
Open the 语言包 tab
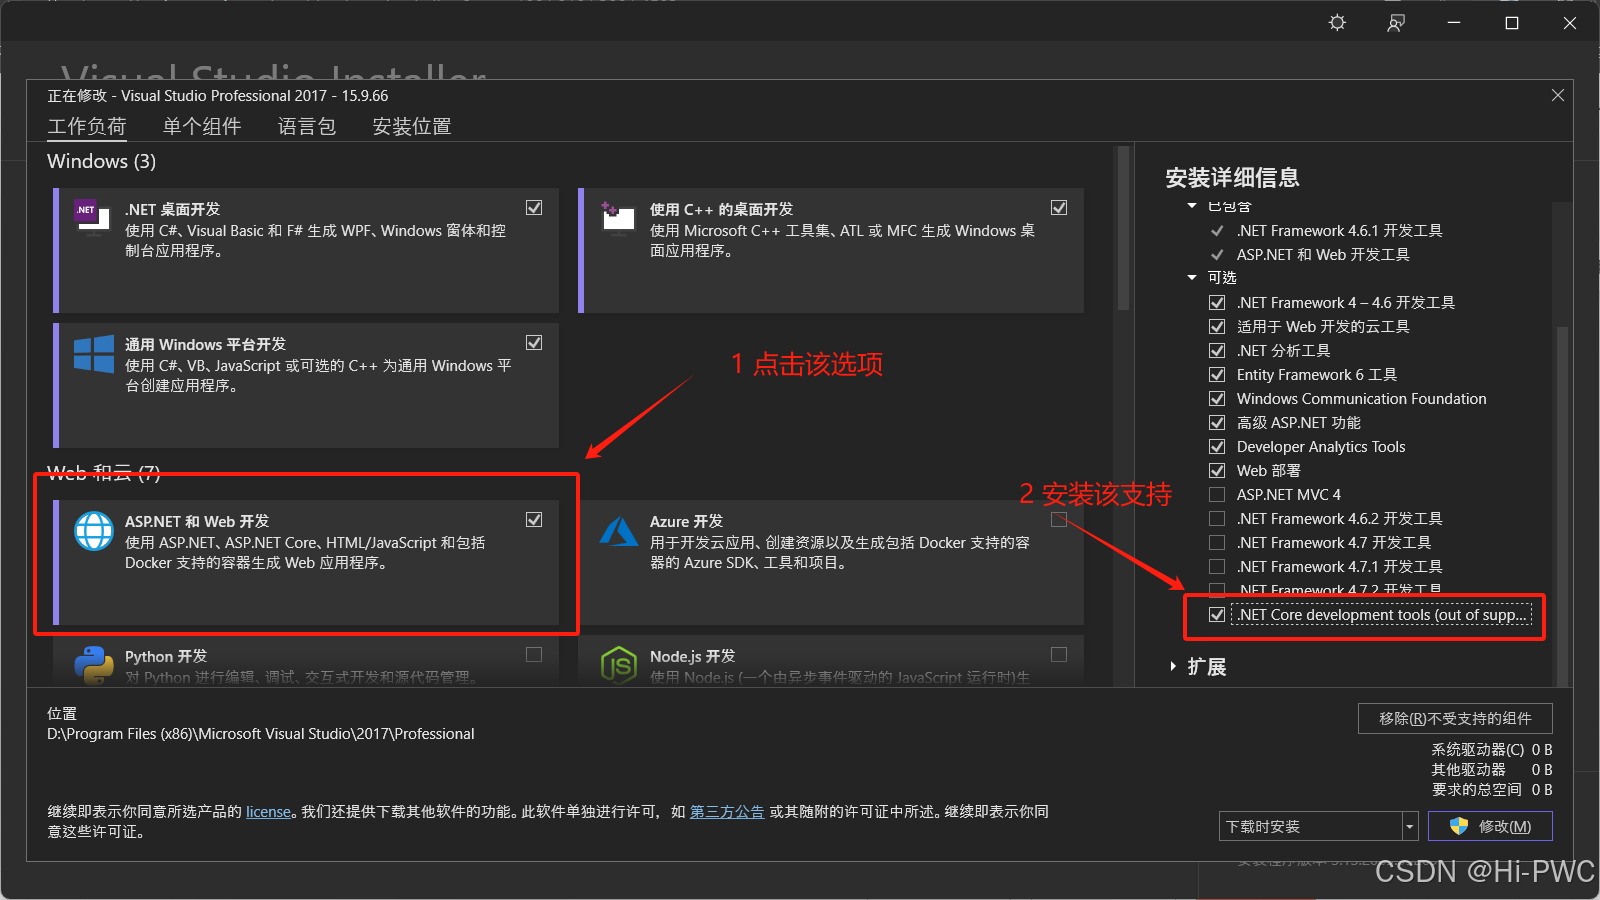pyautogui.click(x=306, y=126)
